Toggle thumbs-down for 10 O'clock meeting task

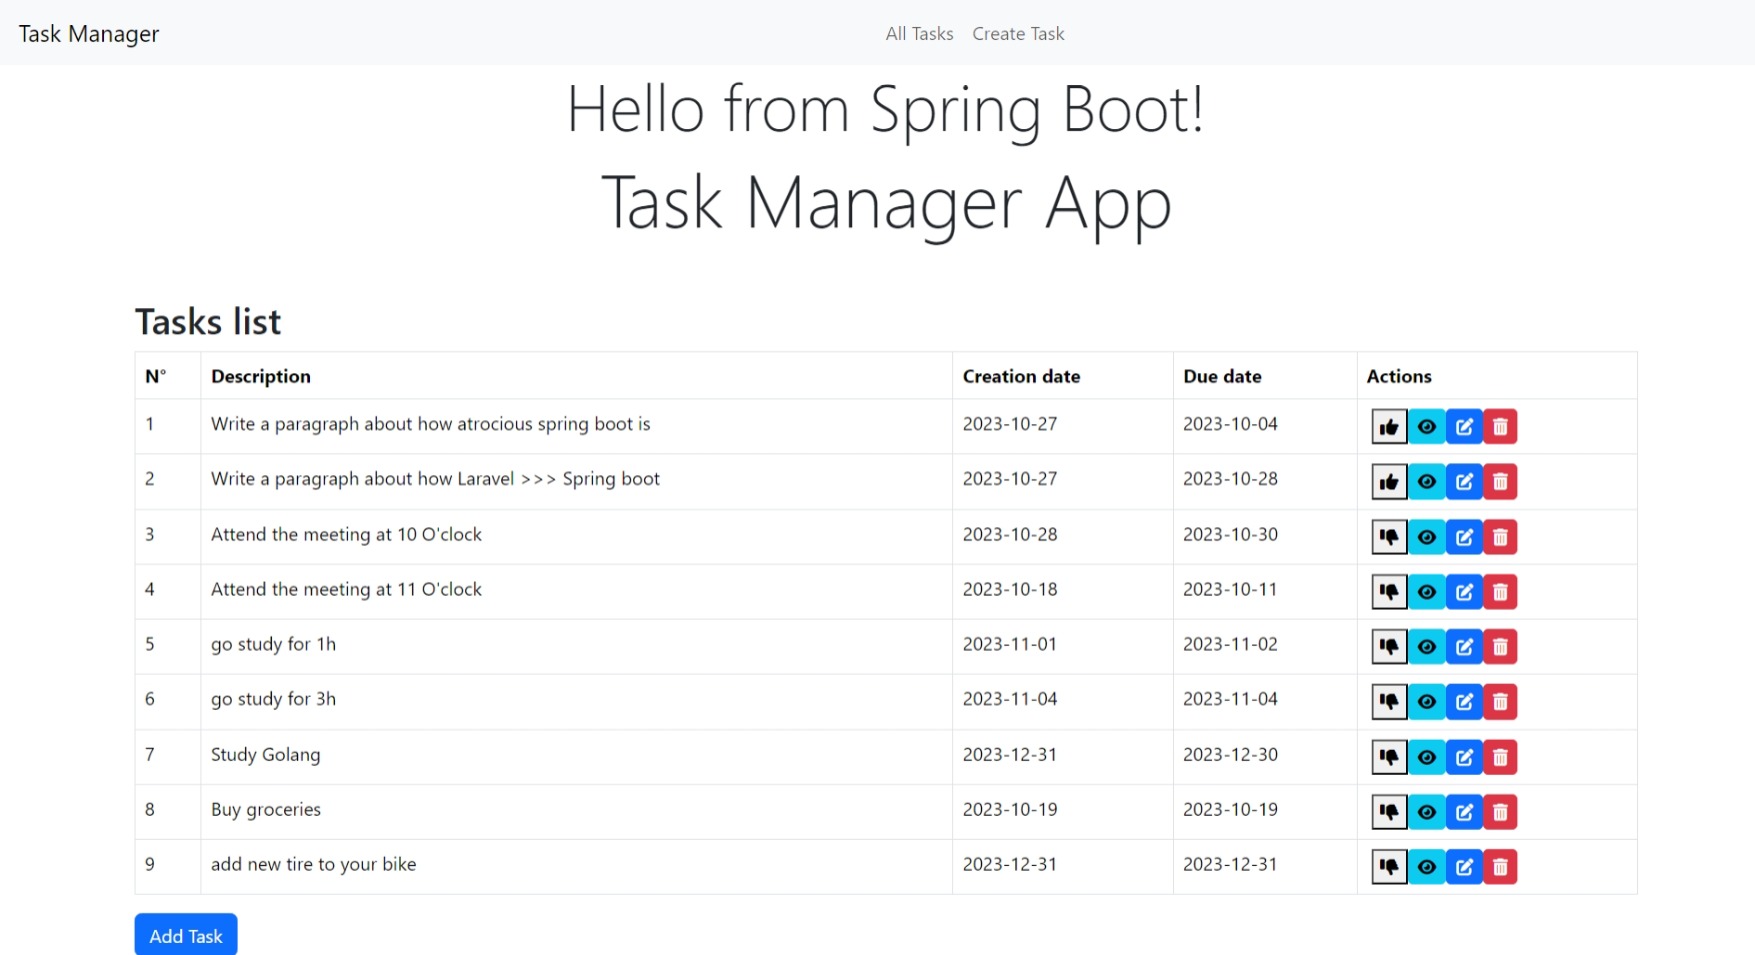click(x=1389, y=537)
